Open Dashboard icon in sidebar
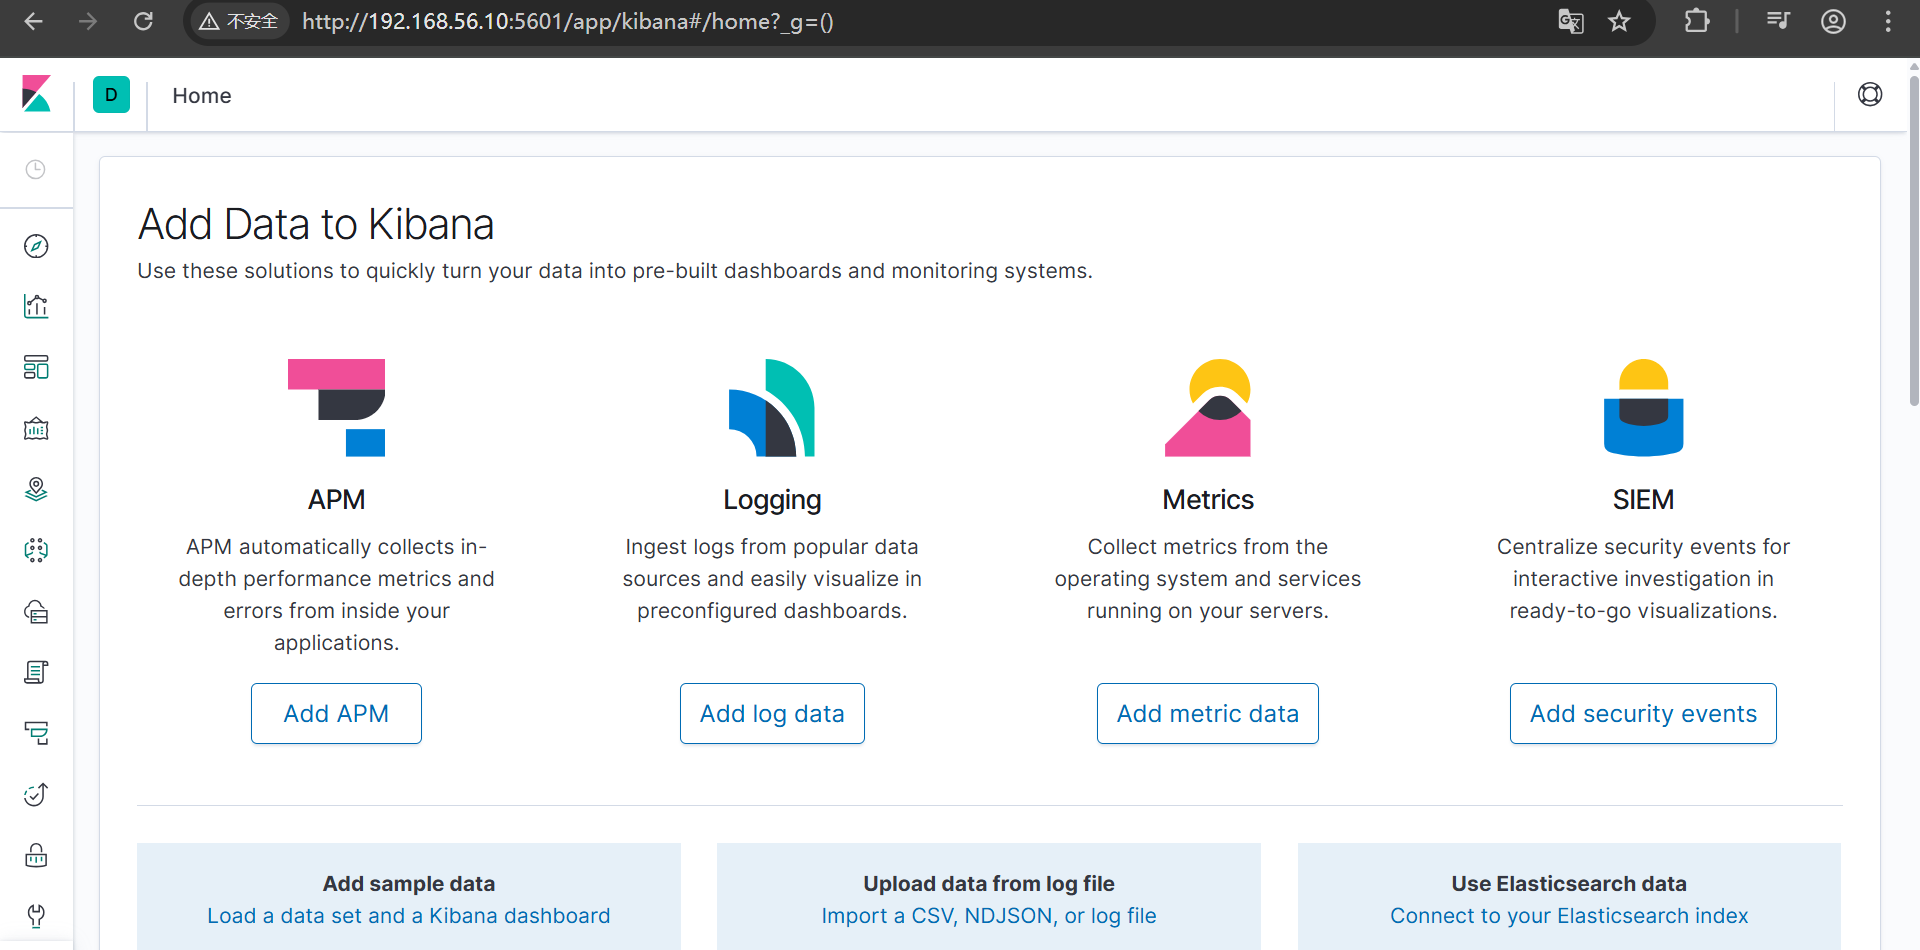 point(36,368)
